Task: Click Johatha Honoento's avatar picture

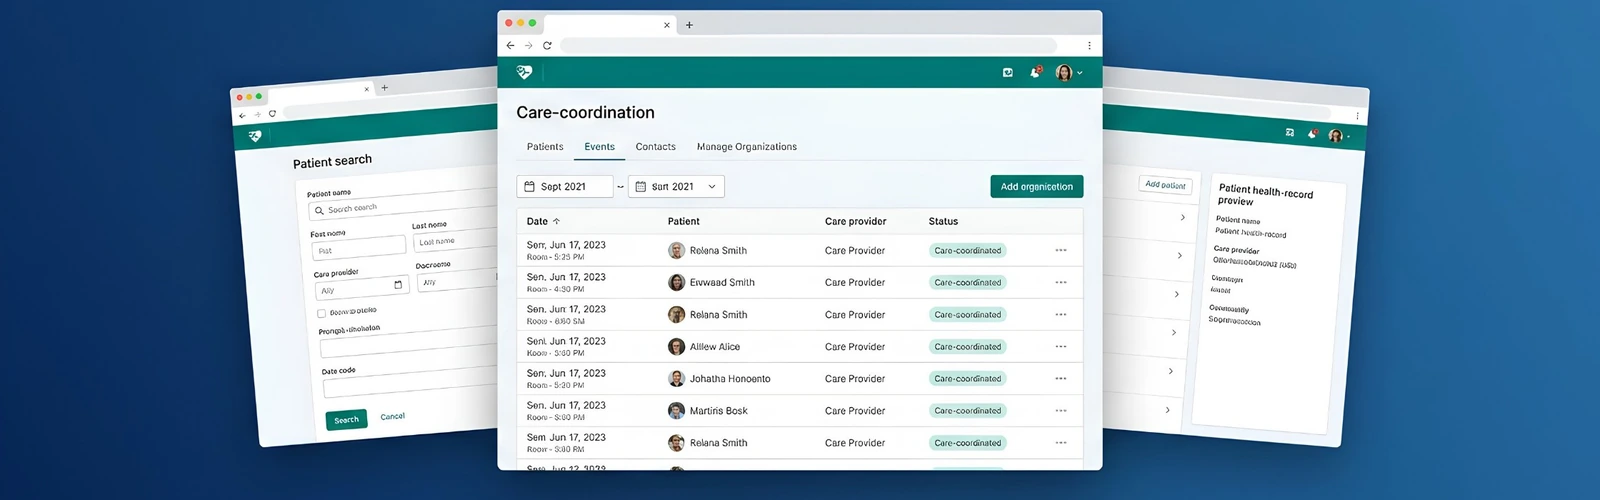Action: (677, 379)
